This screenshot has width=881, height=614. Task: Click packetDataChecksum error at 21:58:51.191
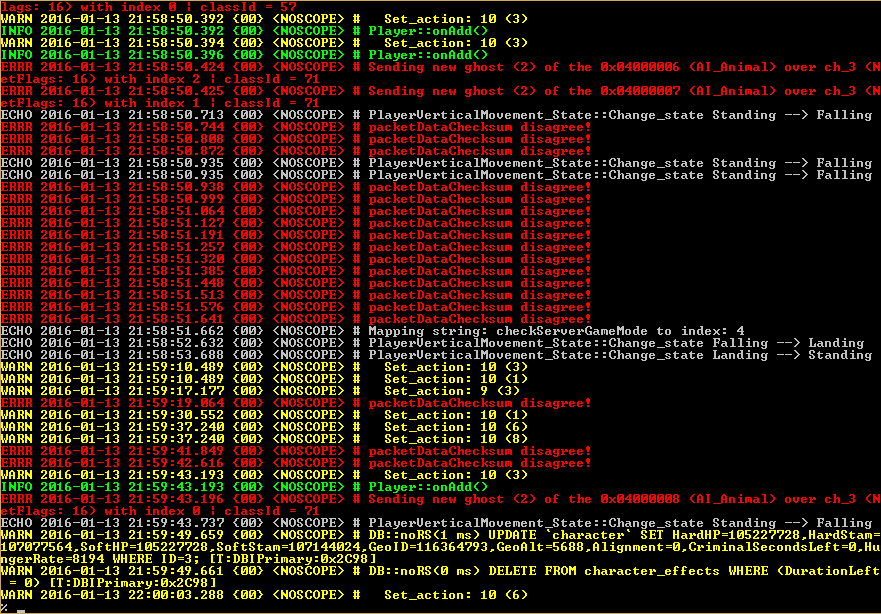coord(296,235)
